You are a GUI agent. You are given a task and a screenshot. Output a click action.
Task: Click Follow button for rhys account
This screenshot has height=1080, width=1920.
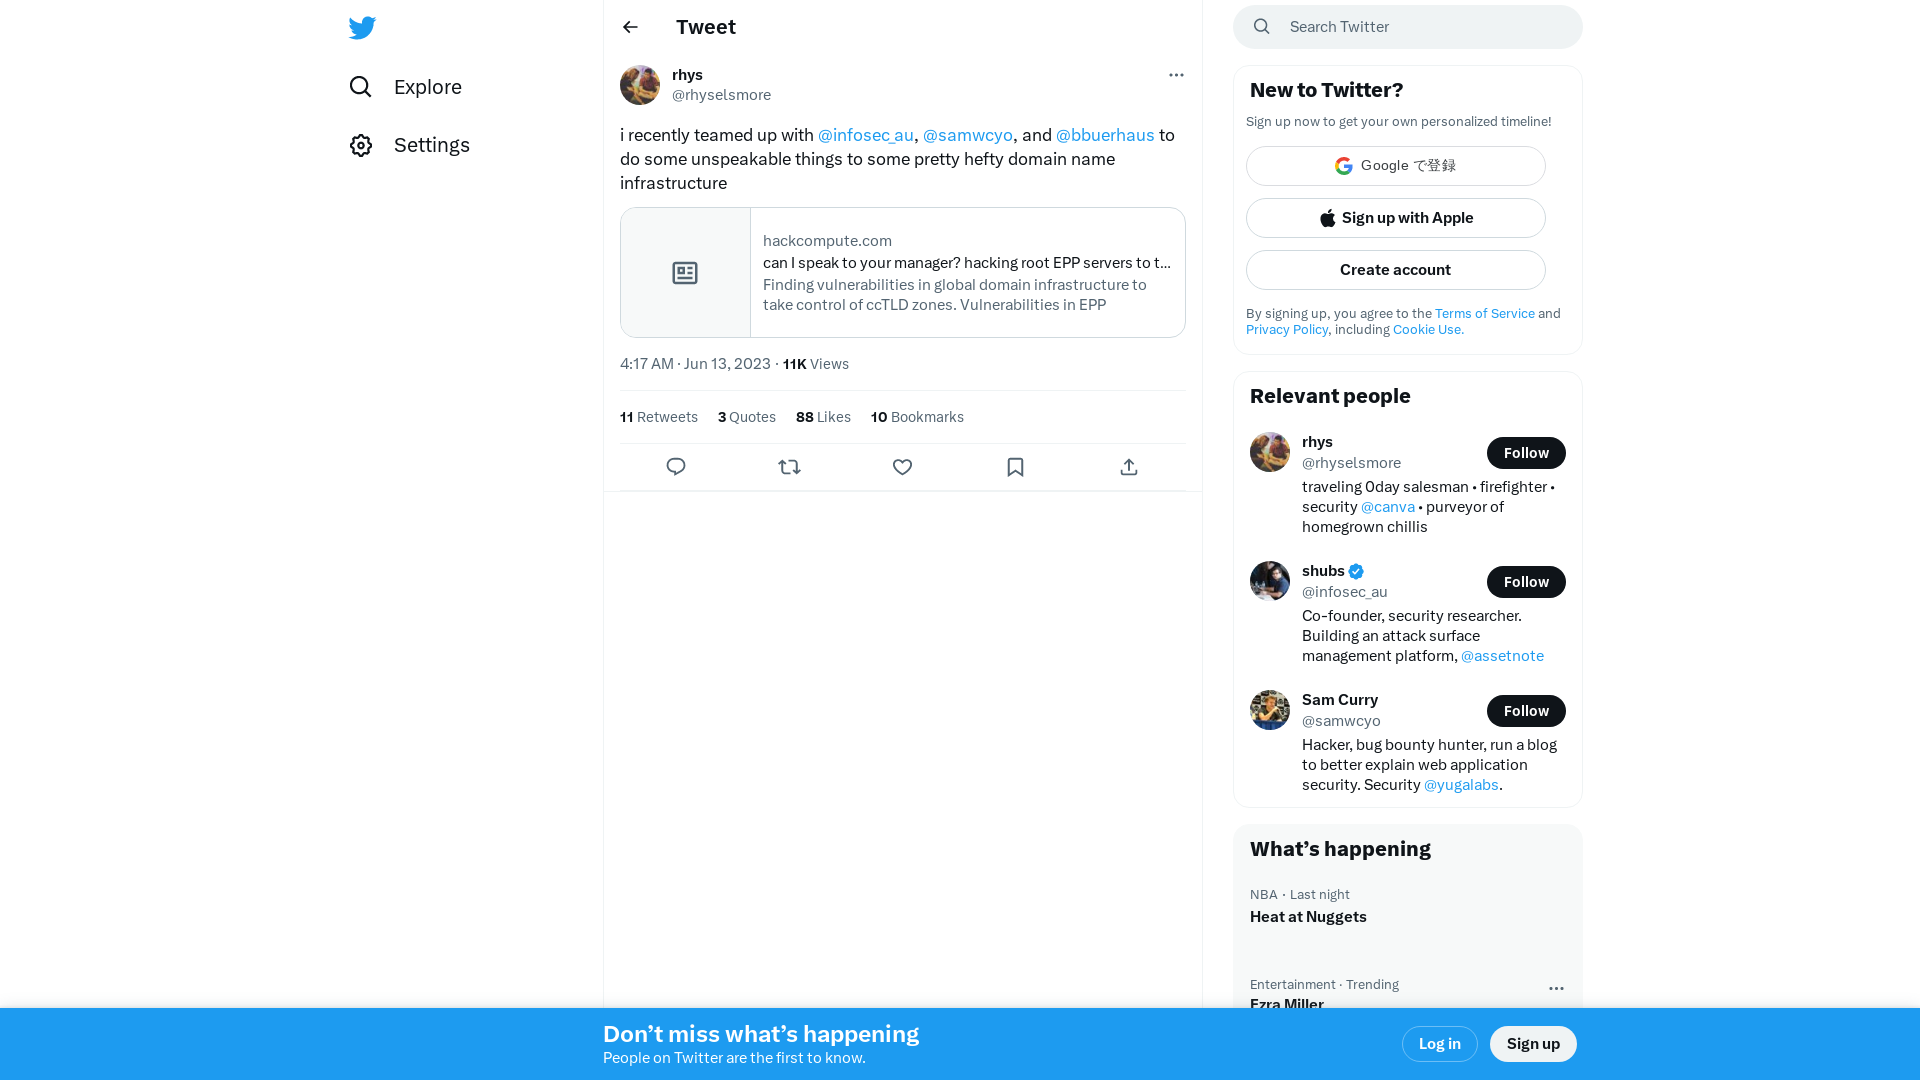(x=1526, y=452)
